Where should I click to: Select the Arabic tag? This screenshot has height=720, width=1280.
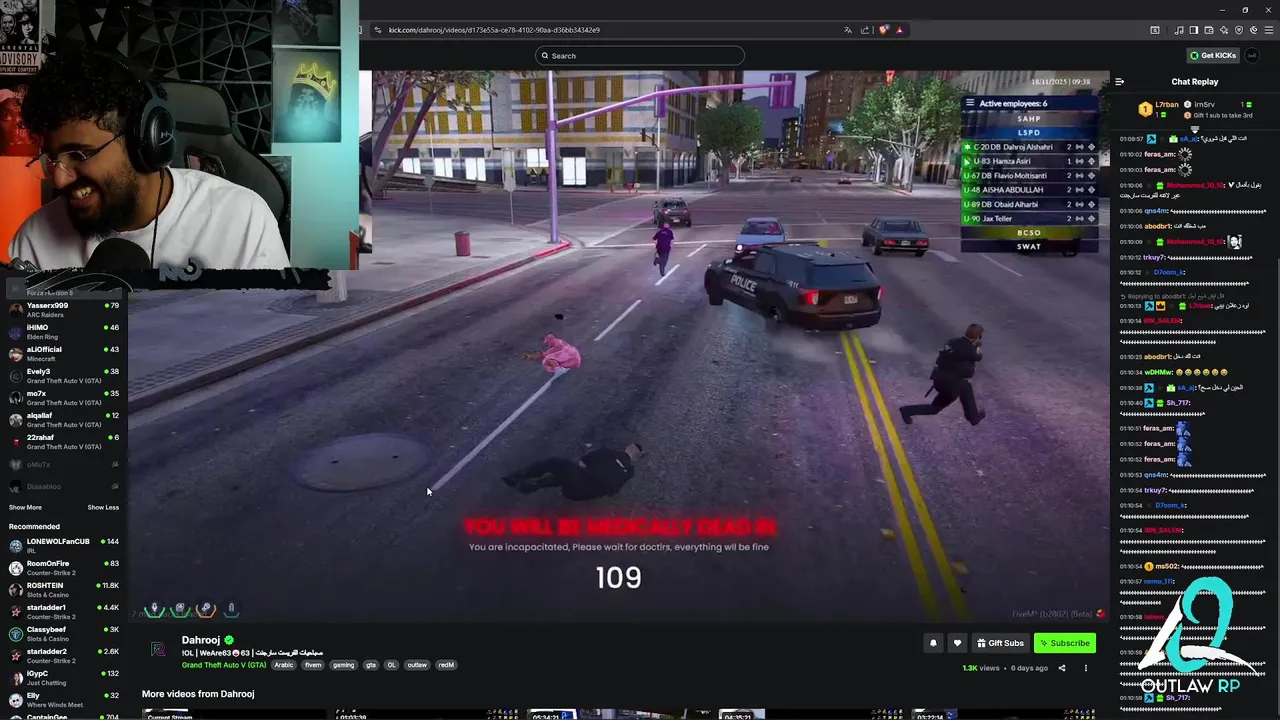(284, 665)
